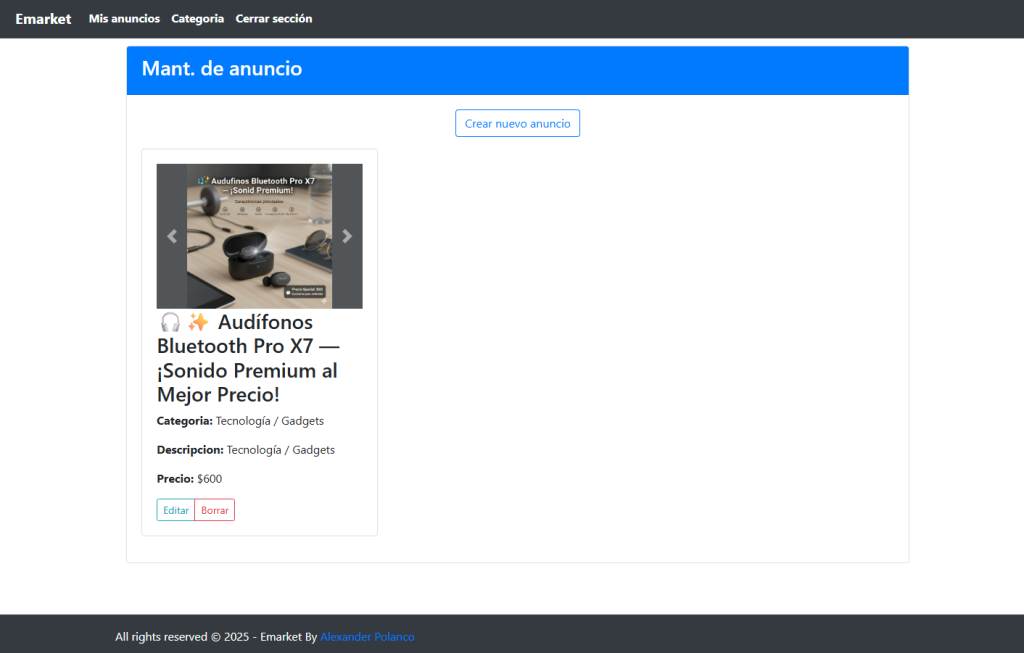The height and width of the screenshot is (653, 1024).
Task: Click the Descripcion Tecnología / Gadgets line
Action: pos(246,450)
